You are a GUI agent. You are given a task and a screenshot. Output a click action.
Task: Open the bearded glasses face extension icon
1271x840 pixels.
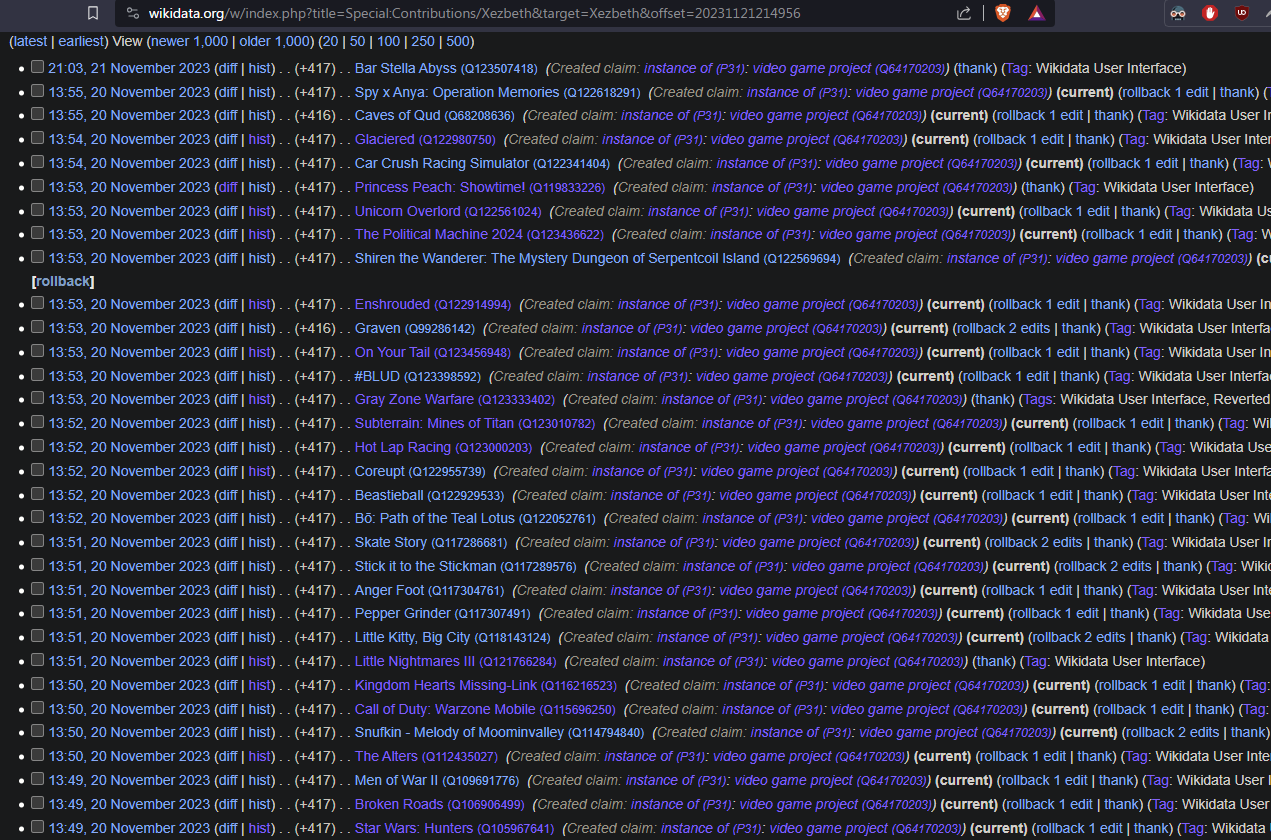pyautogui.click(x=1179, y=13)
